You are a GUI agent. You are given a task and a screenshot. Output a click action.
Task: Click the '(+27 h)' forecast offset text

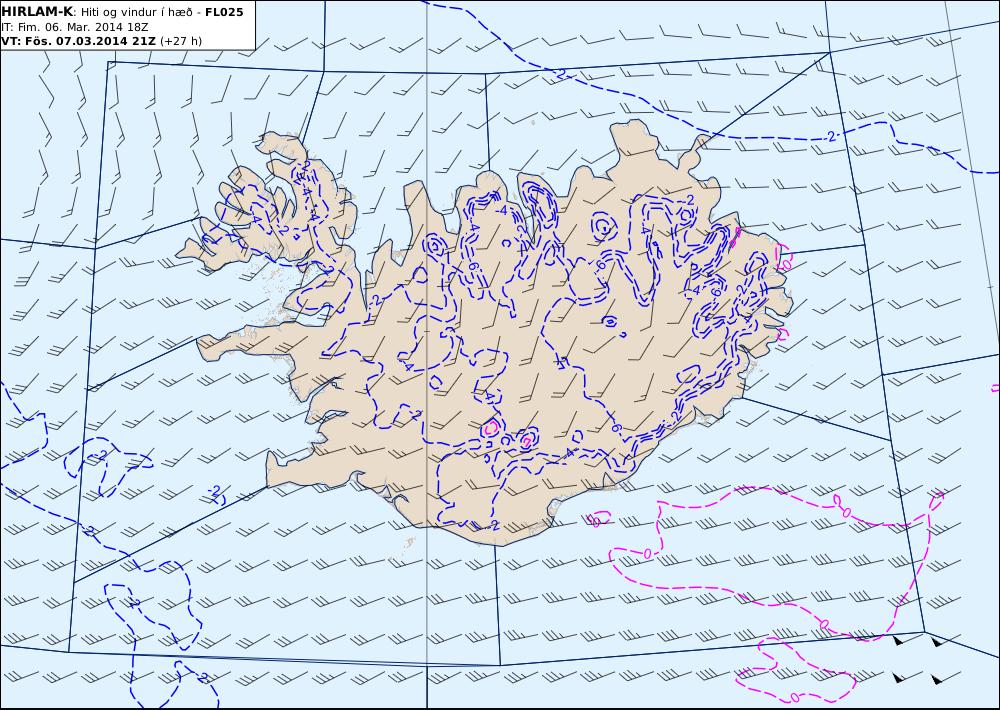pos(180,41)
